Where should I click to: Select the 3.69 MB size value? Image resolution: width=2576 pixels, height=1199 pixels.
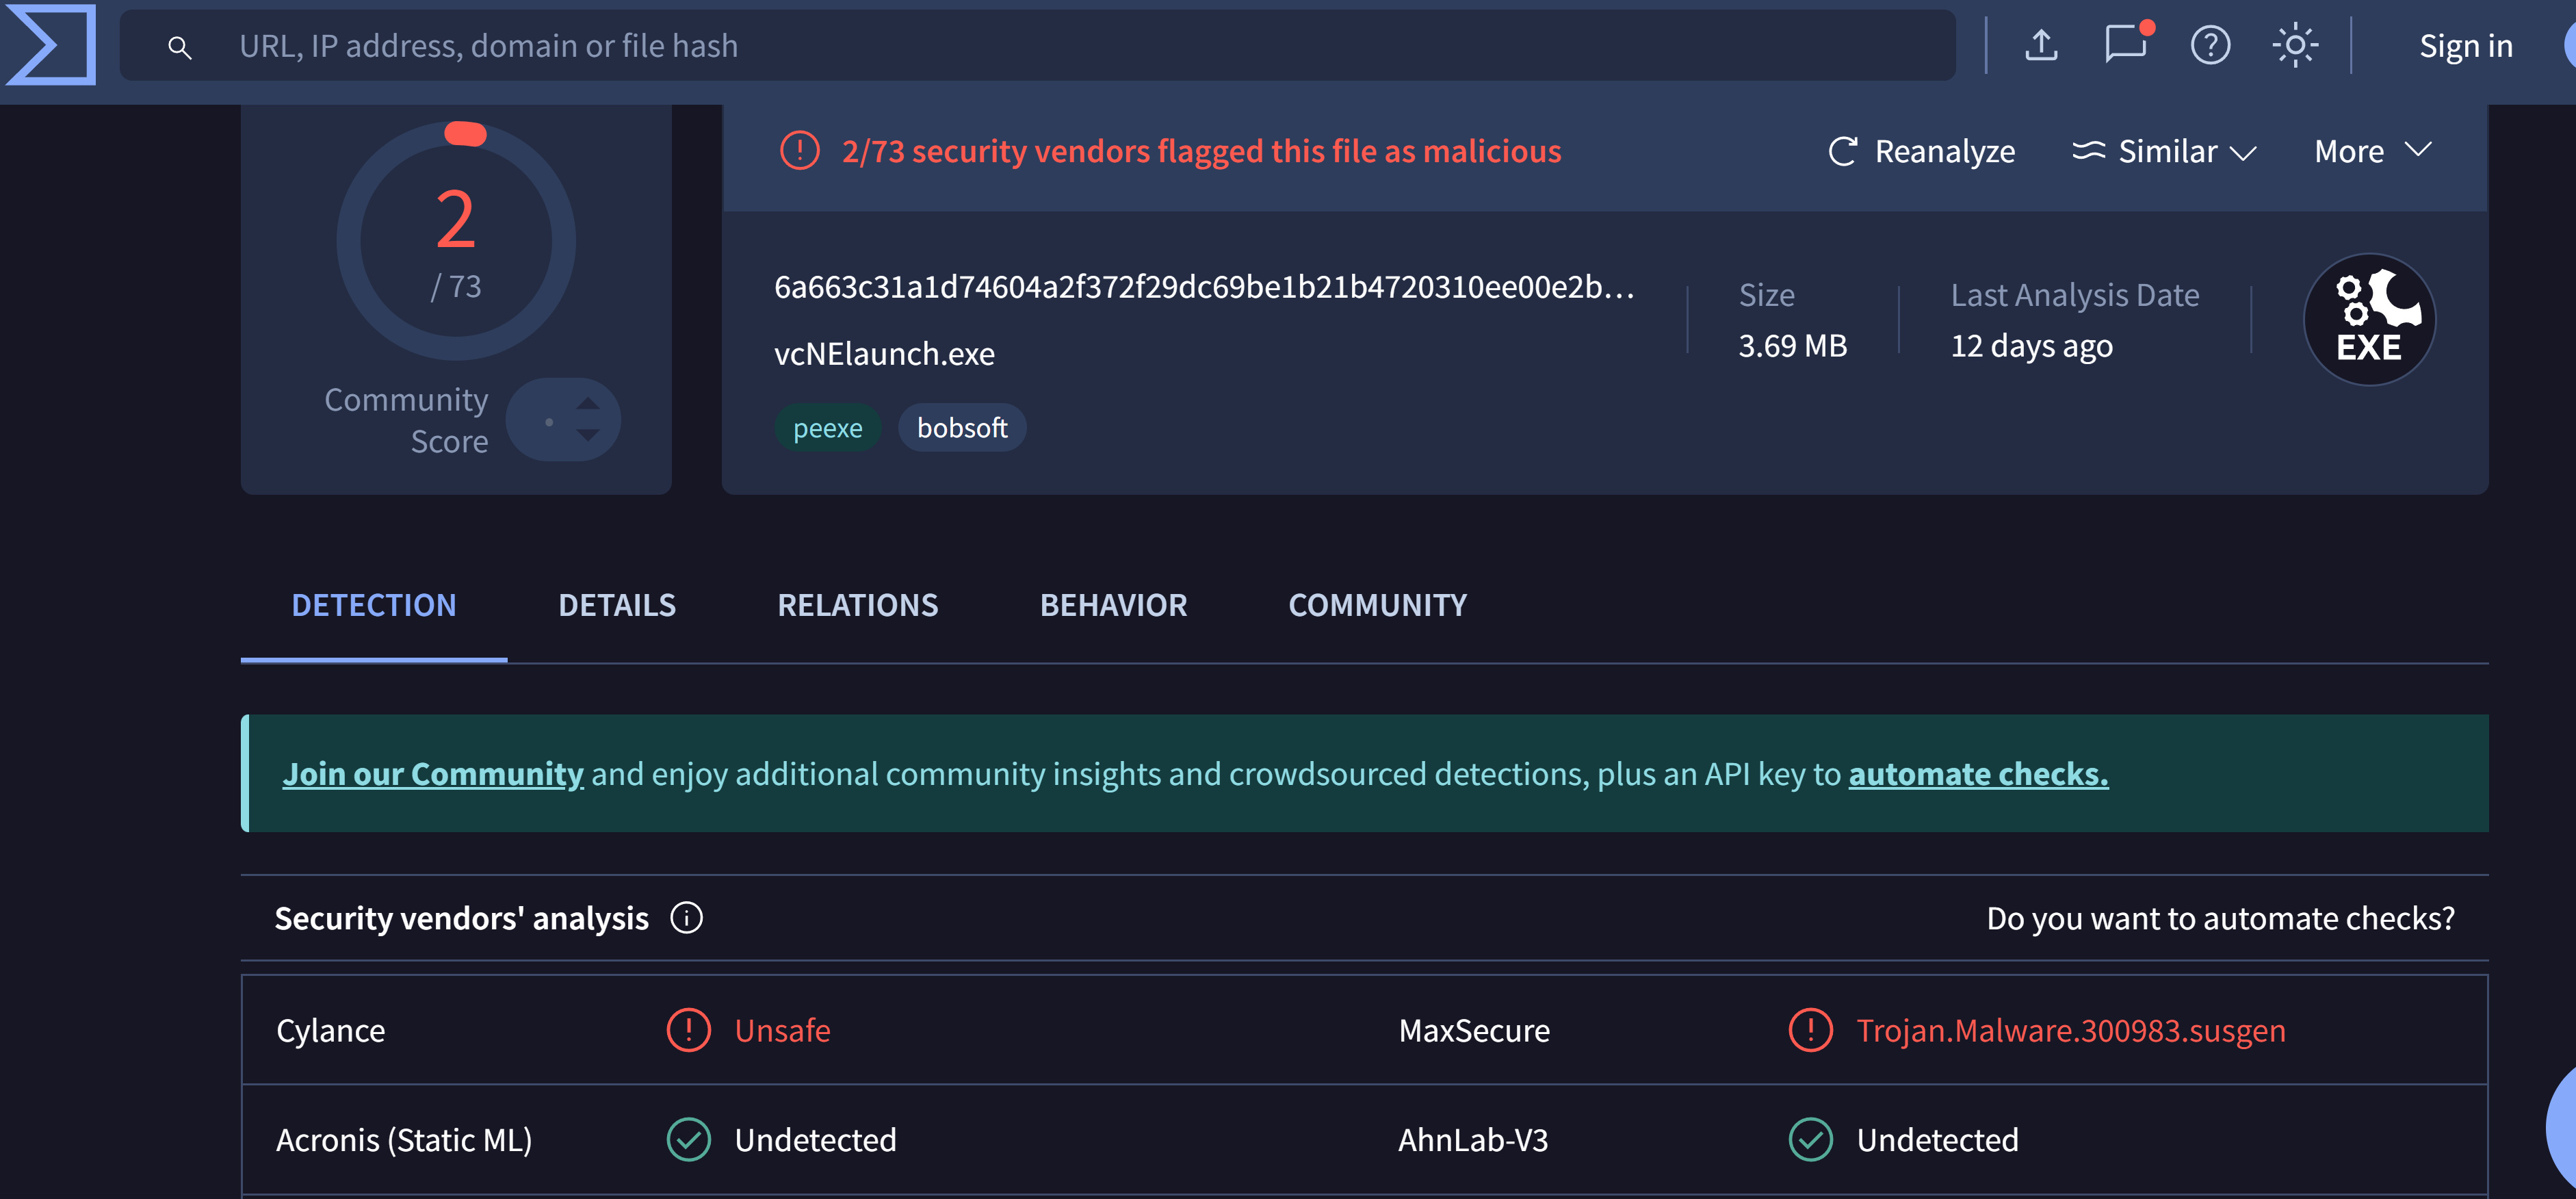(1792, 346)
